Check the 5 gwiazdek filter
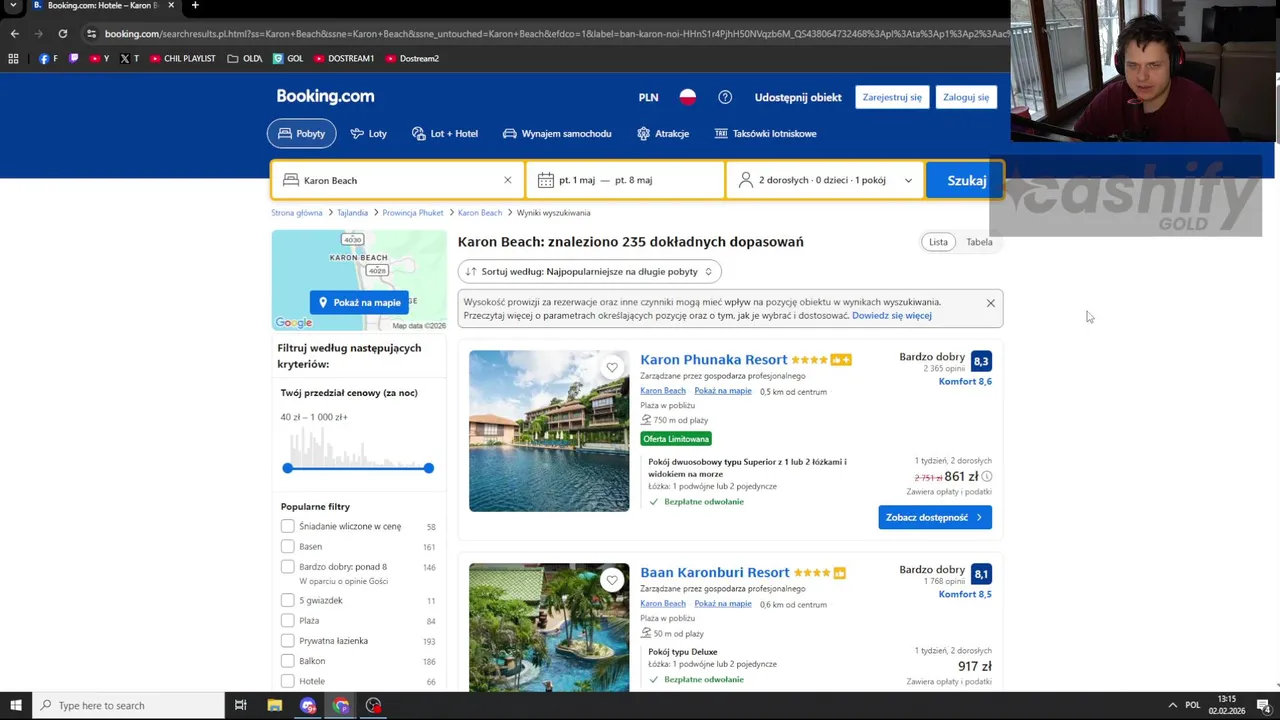The image size is (1280, 720). pos(288,600)
